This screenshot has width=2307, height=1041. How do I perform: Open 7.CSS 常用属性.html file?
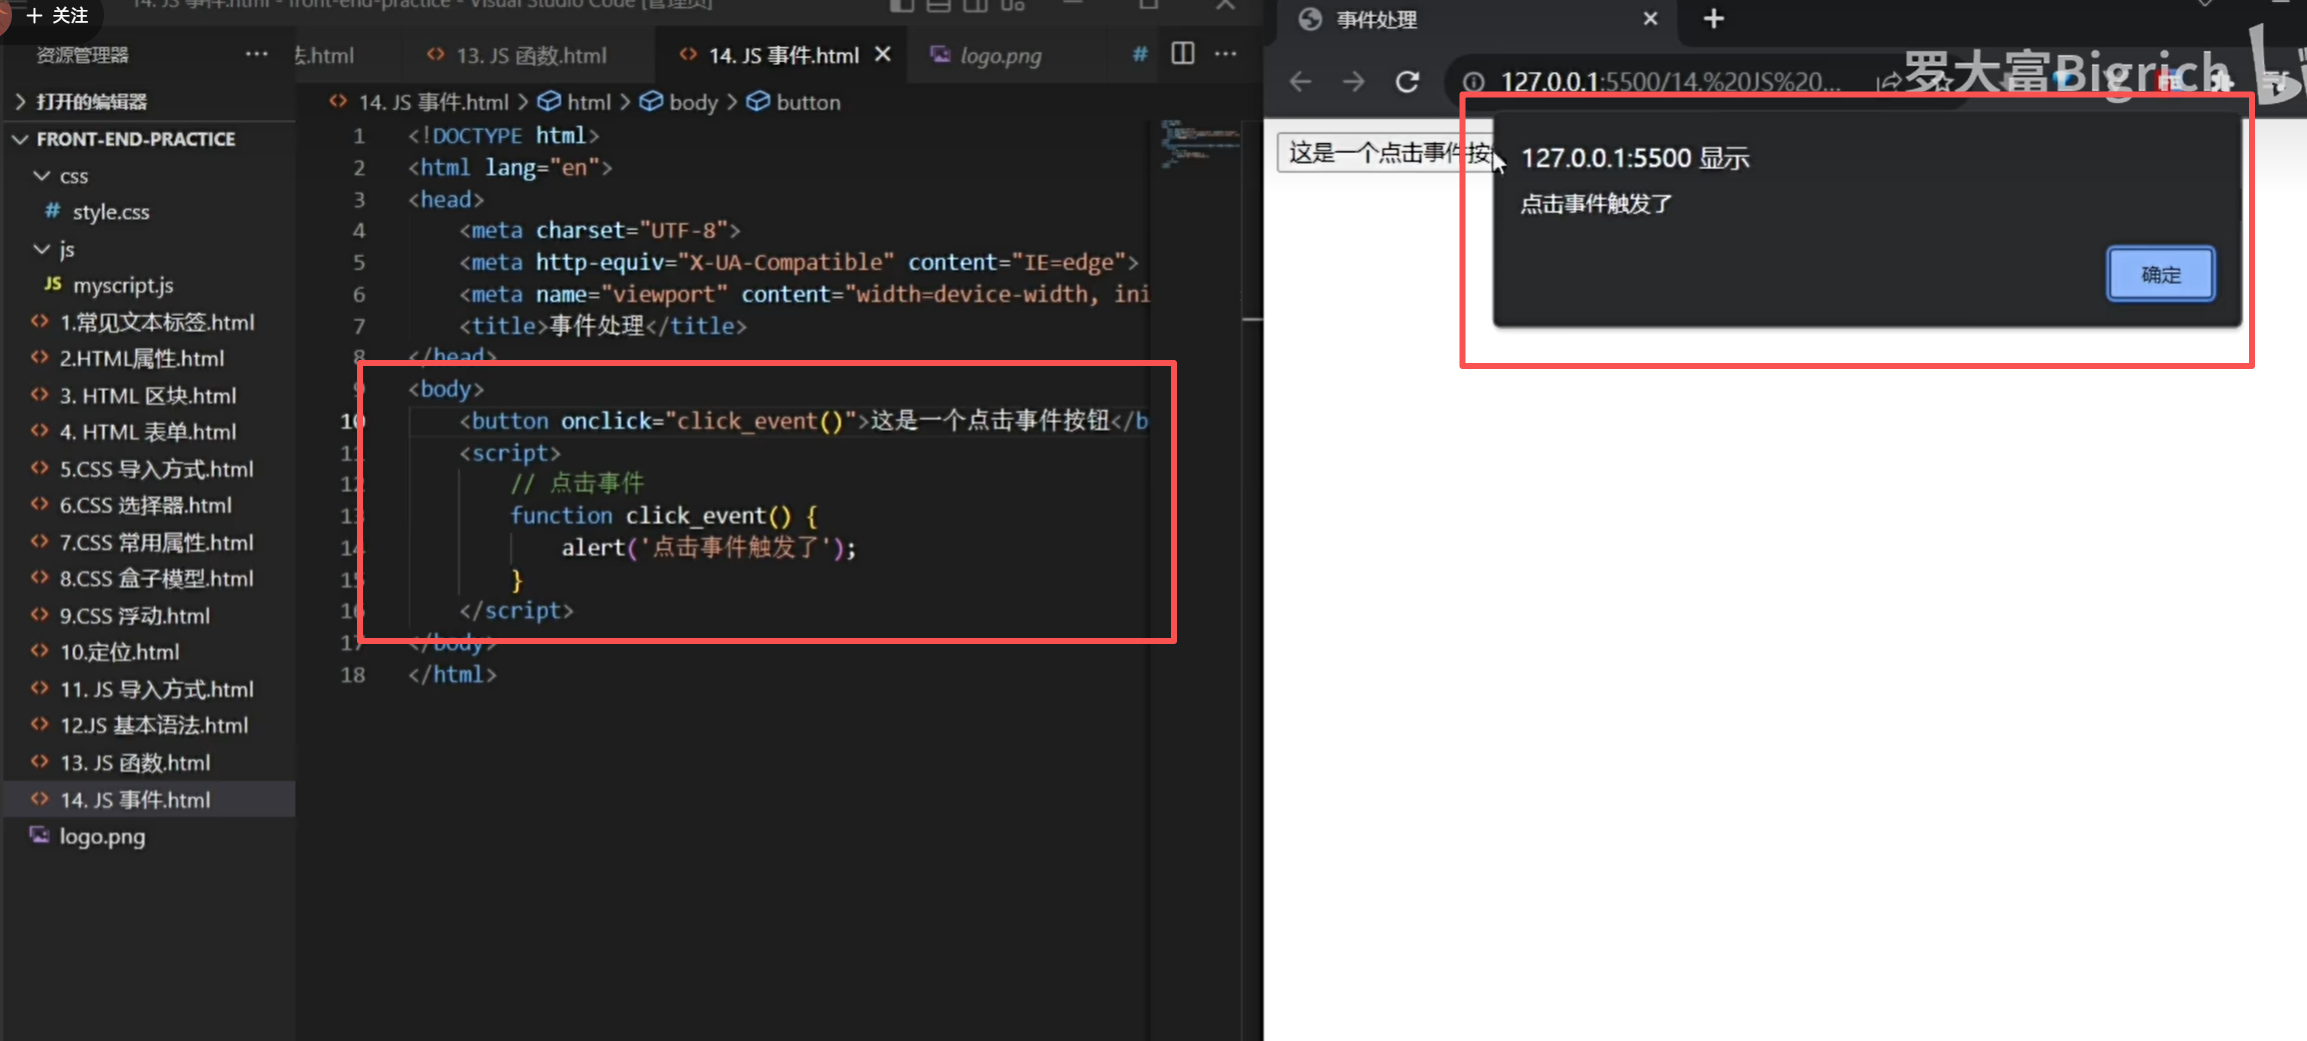156,542
